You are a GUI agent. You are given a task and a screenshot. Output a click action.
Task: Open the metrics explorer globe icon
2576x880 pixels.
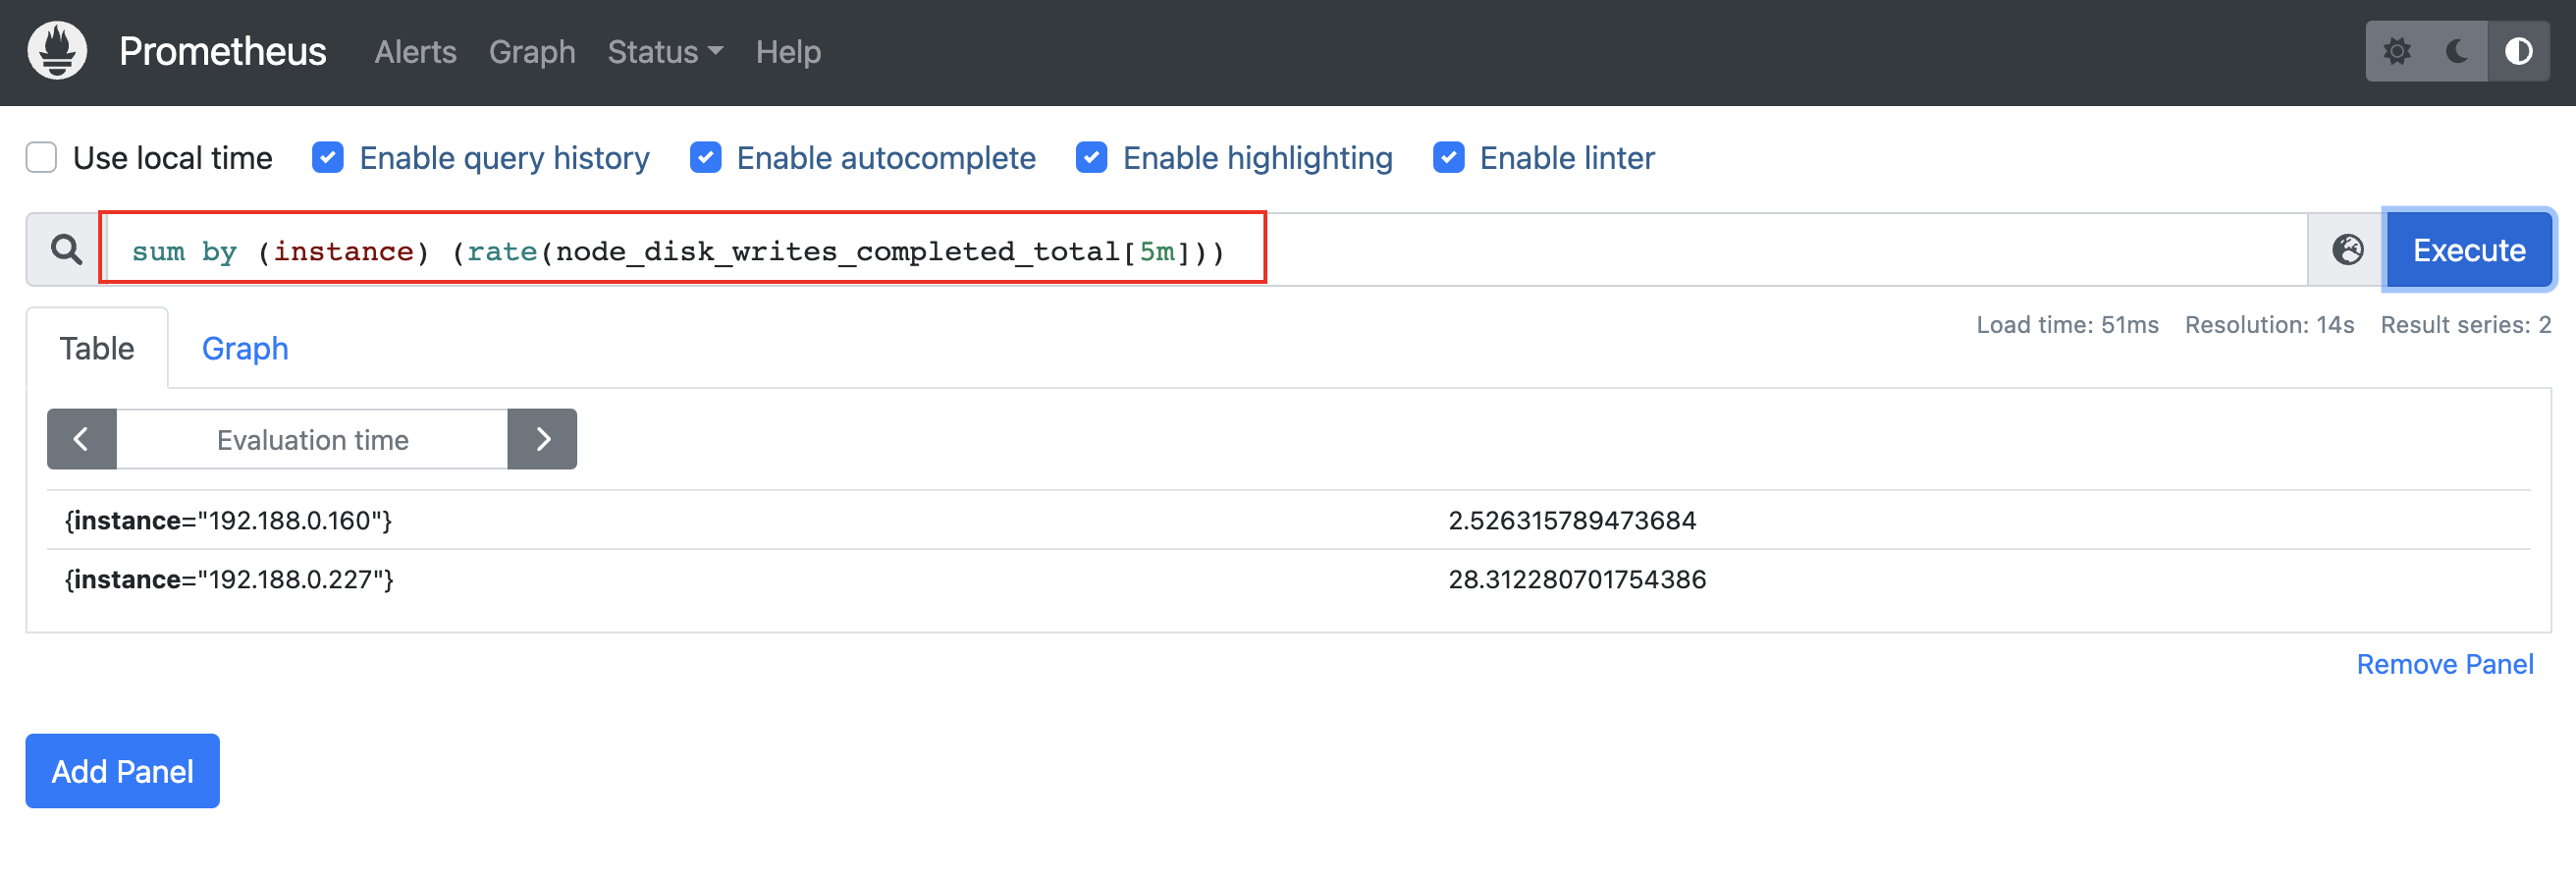(x=2347, y=250)
